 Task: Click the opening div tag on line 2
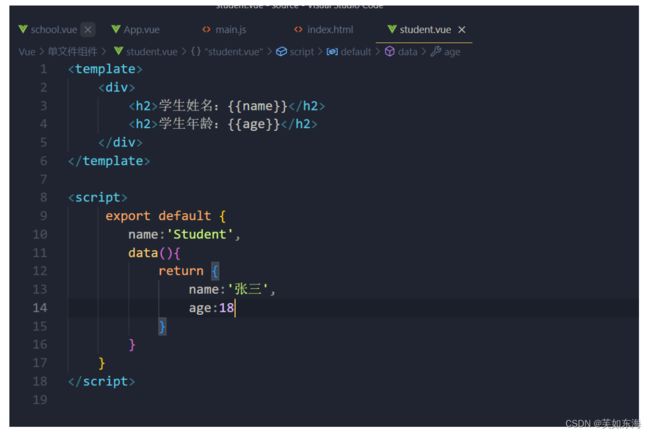pyautogui.click(x=116, y=87)
